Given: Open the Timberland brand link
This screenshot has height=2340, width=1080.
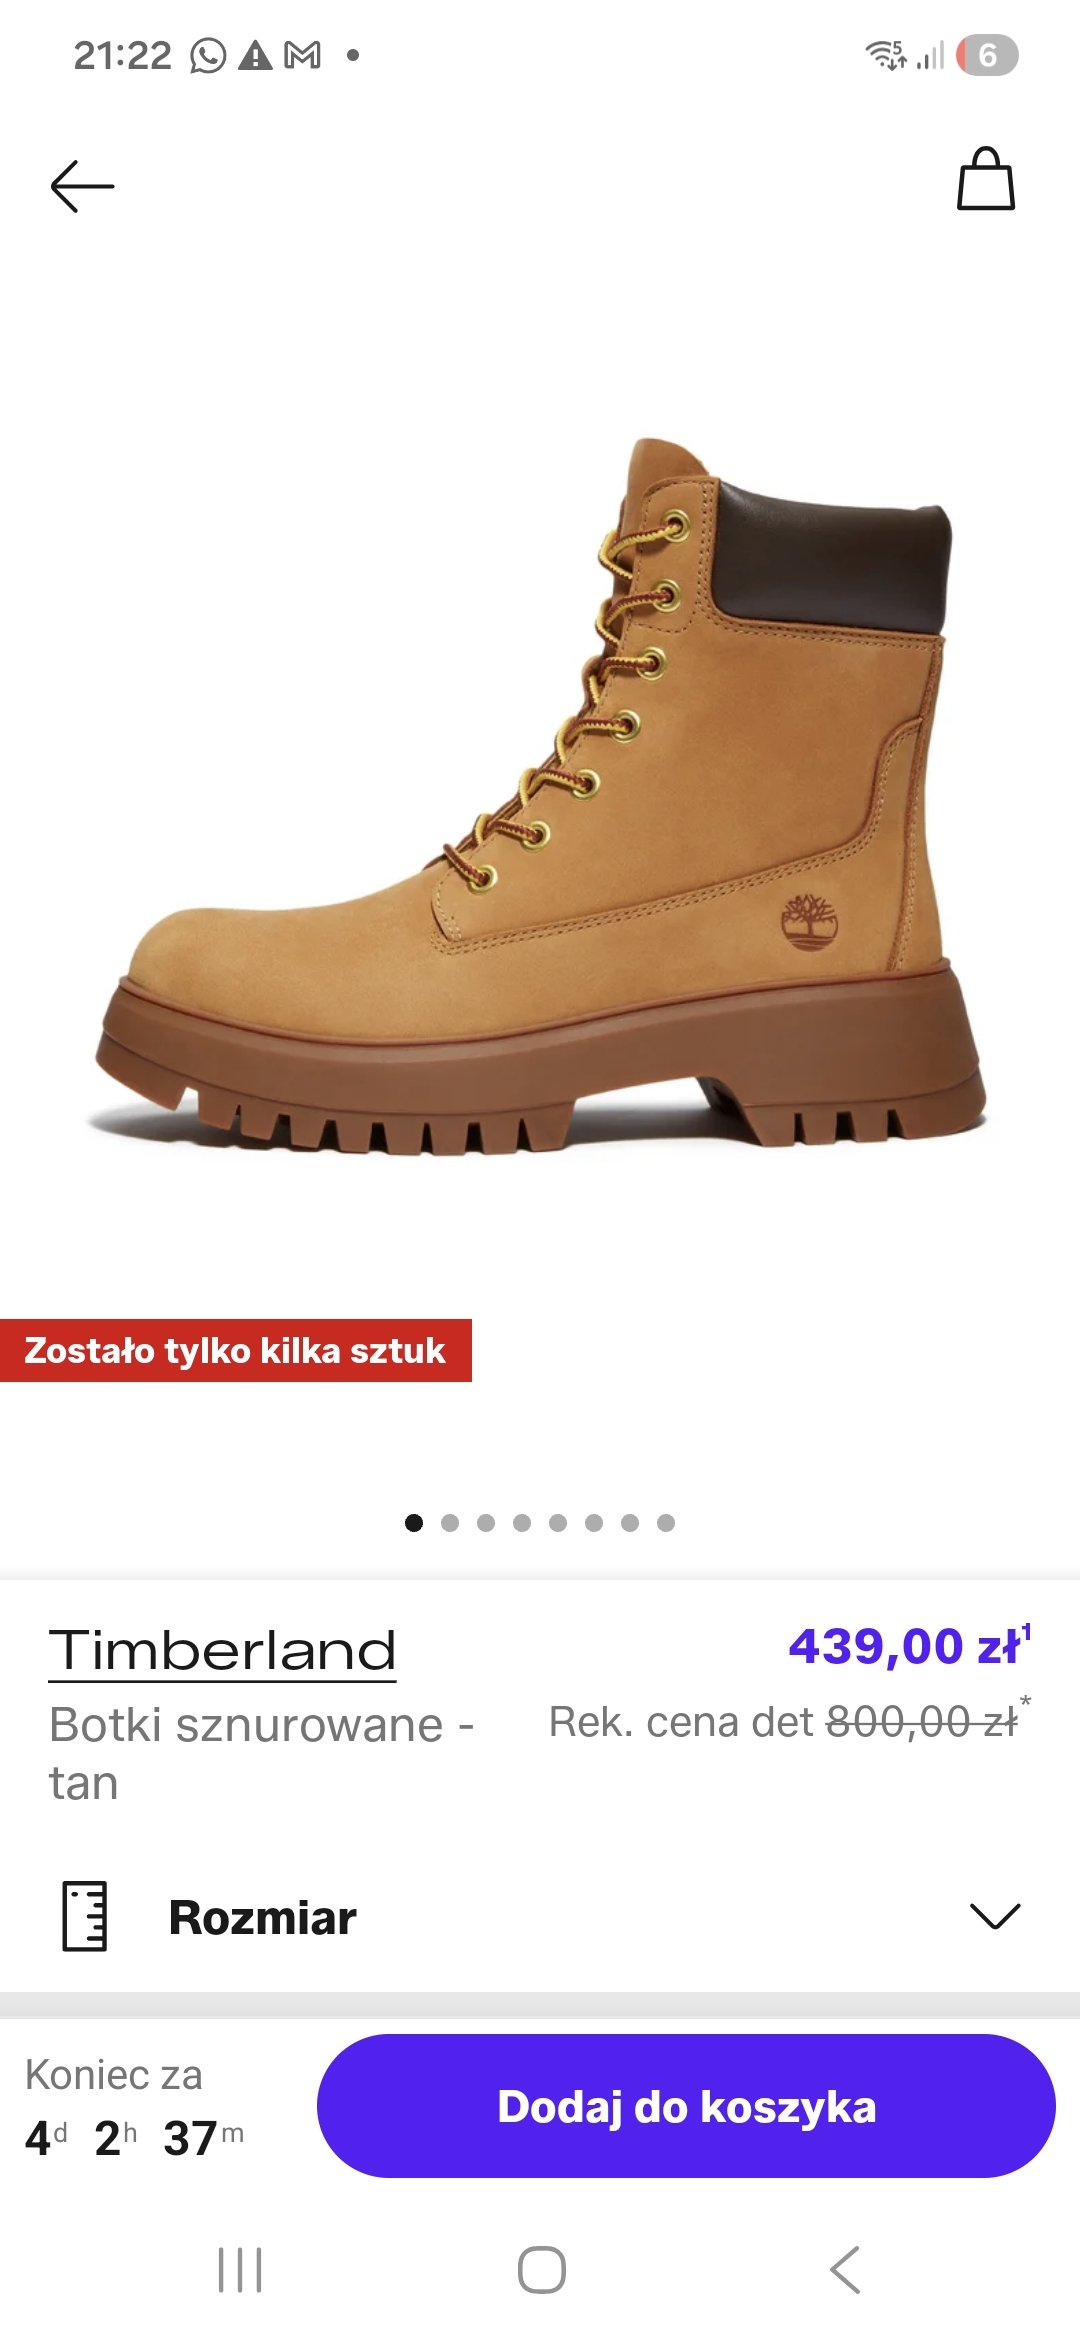Looking at the screenshot, I should pos(222,1651).
